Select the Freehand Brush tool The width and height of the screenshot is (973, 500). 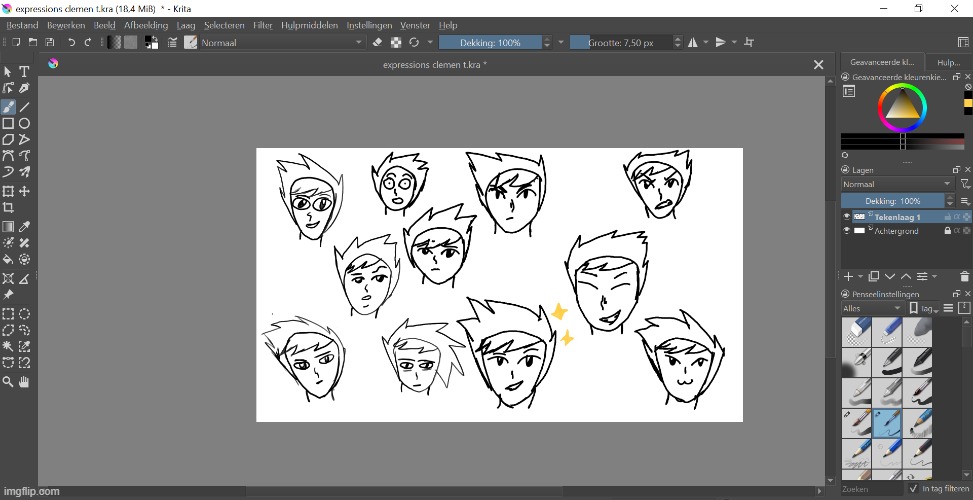pyautogui.click(x=8, y=107)
